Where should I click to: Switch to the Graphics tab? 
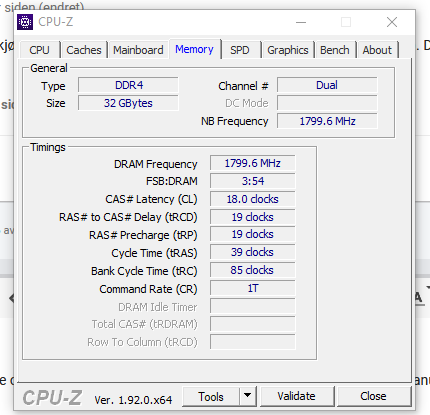(x=288, y=50)
